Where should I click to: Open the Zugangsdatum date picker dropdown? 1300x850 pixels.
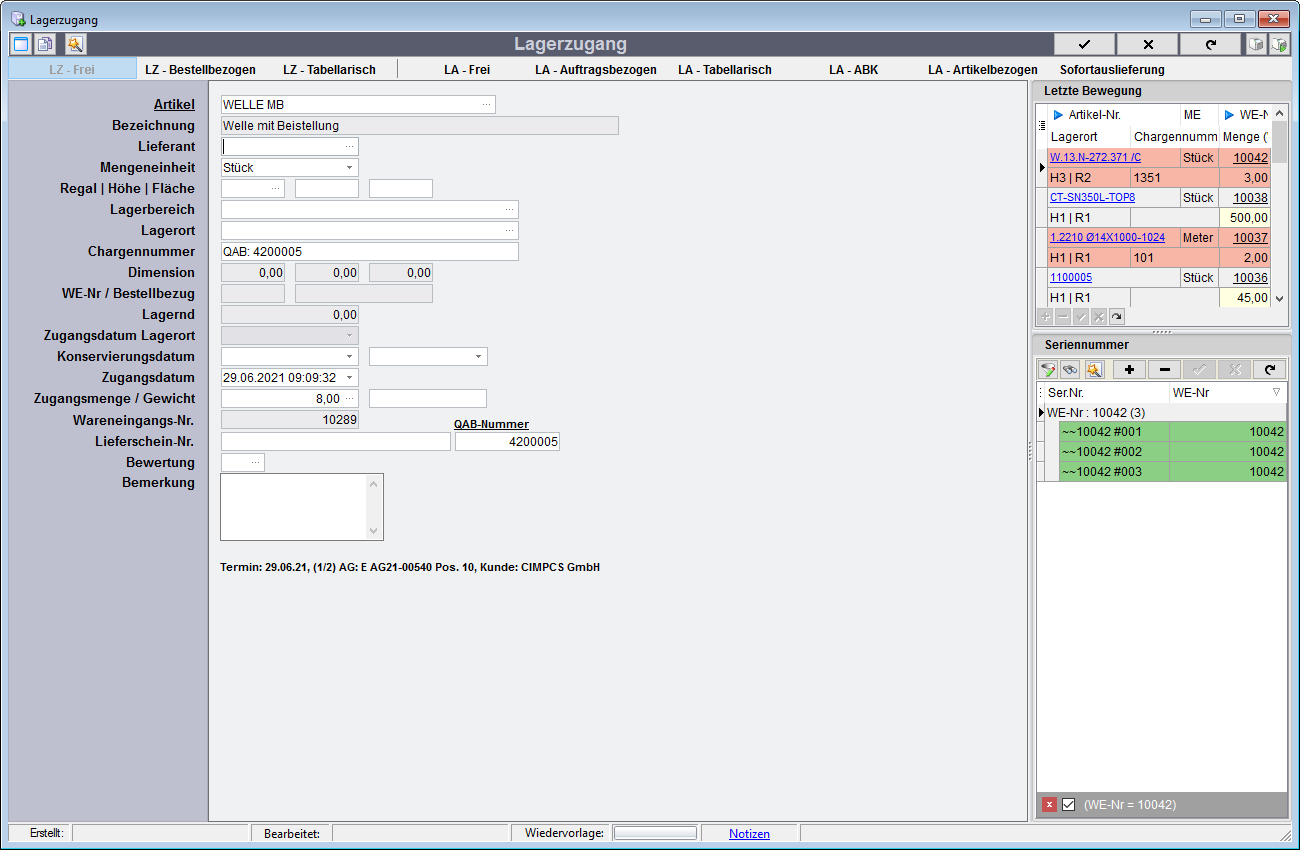350,378
